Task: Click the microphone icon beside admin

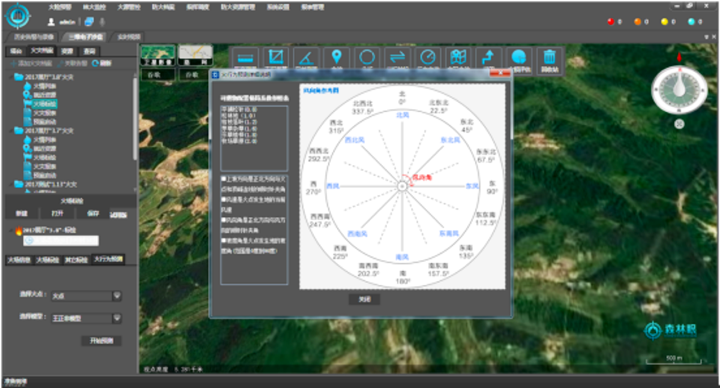Action: 102,22
